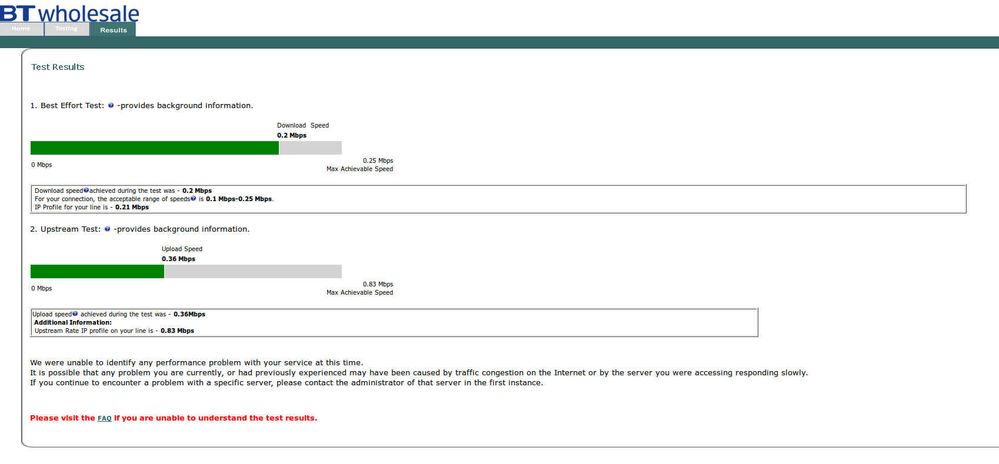Click grey unfilled portion of download bar

(x=310, y=148)
